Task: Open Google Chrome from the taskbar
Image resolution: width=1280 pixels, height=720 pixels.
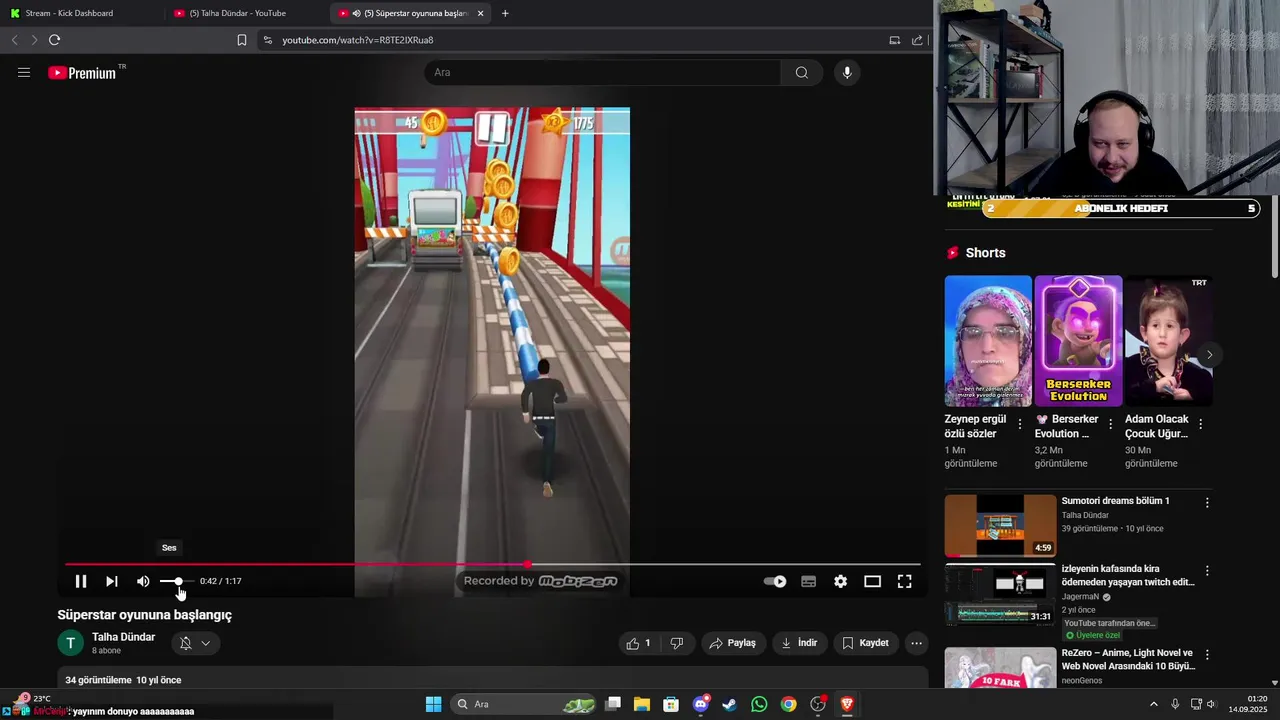Action: 789,704
